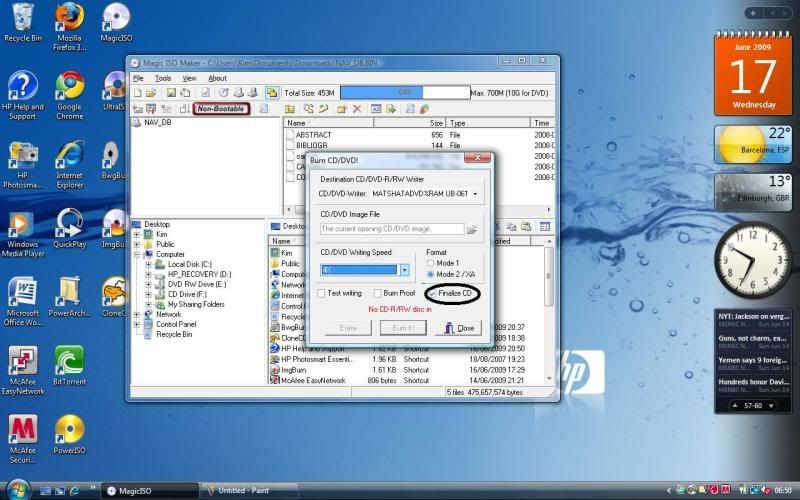The height and width of the screenshot is (500, 800).
Task: Select the BitTorrent desktop icon
Action: pyautogui.click(x=70, y=366)
